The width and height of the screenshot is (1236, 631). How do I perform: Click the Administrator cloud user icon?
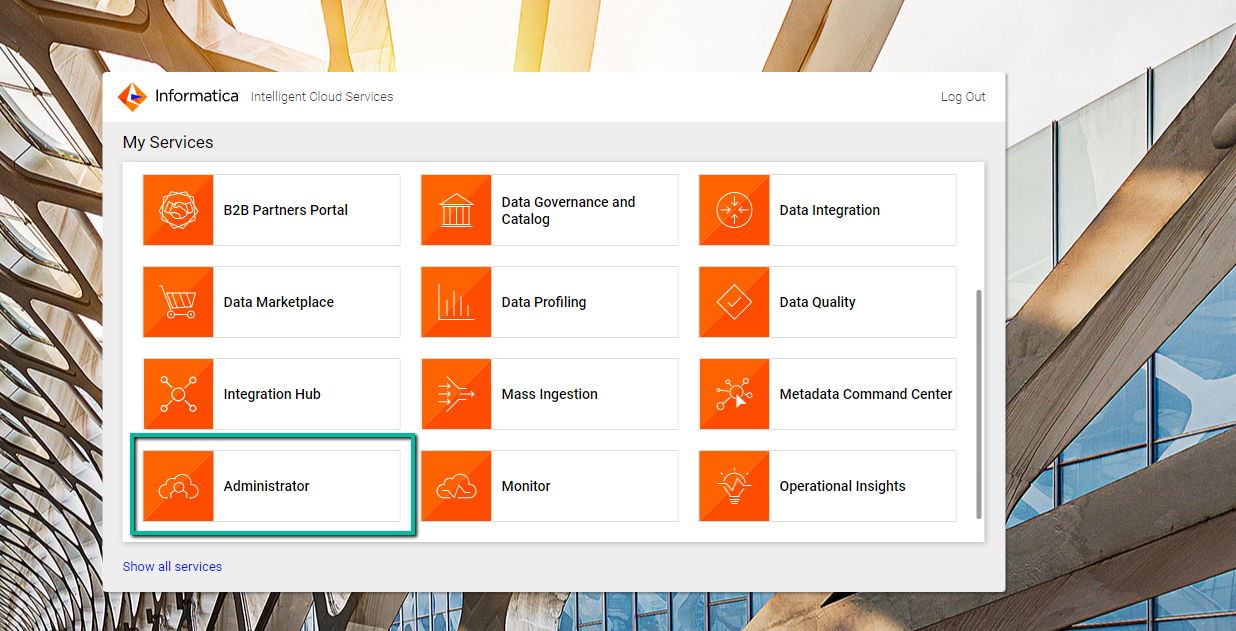(178, 486)
